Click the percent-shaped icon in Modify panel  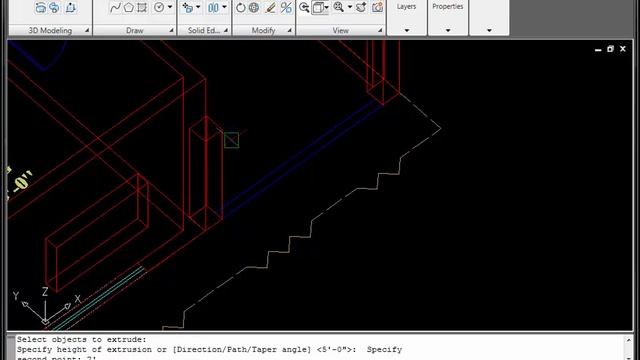(x=286, y=8)
